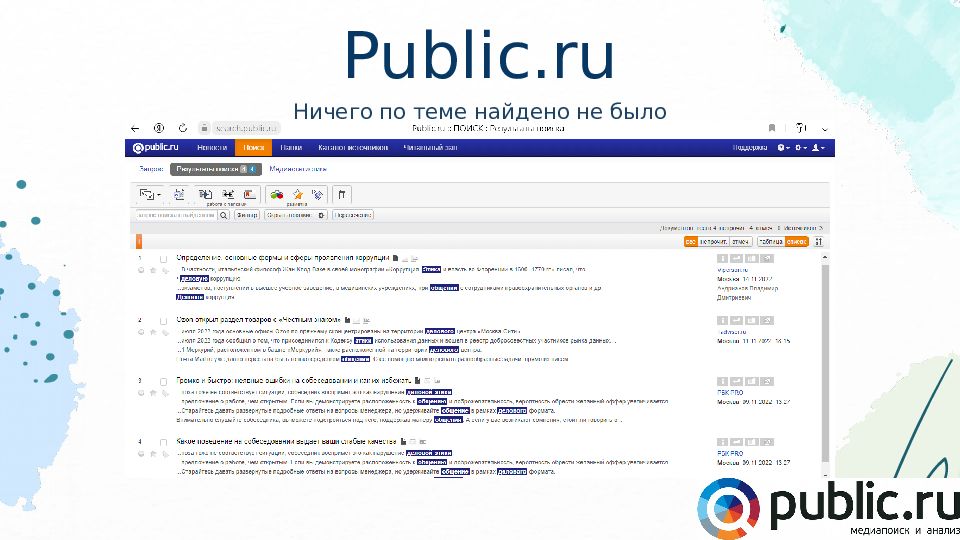The height and width of the screenshot is (540, 960).
Task: Click the search-within-results text field
Action: coord(176,215)
